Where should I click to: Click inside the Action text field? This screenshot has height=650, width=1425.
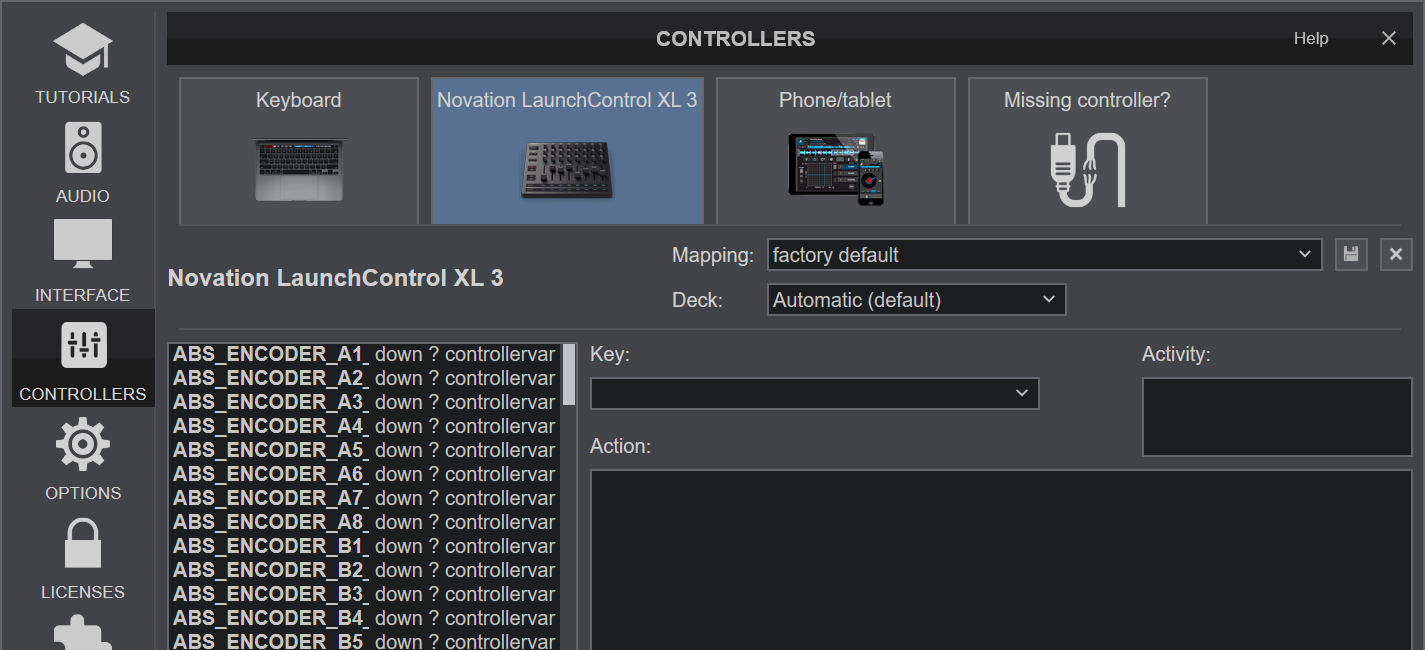(x=1000, y=558)
